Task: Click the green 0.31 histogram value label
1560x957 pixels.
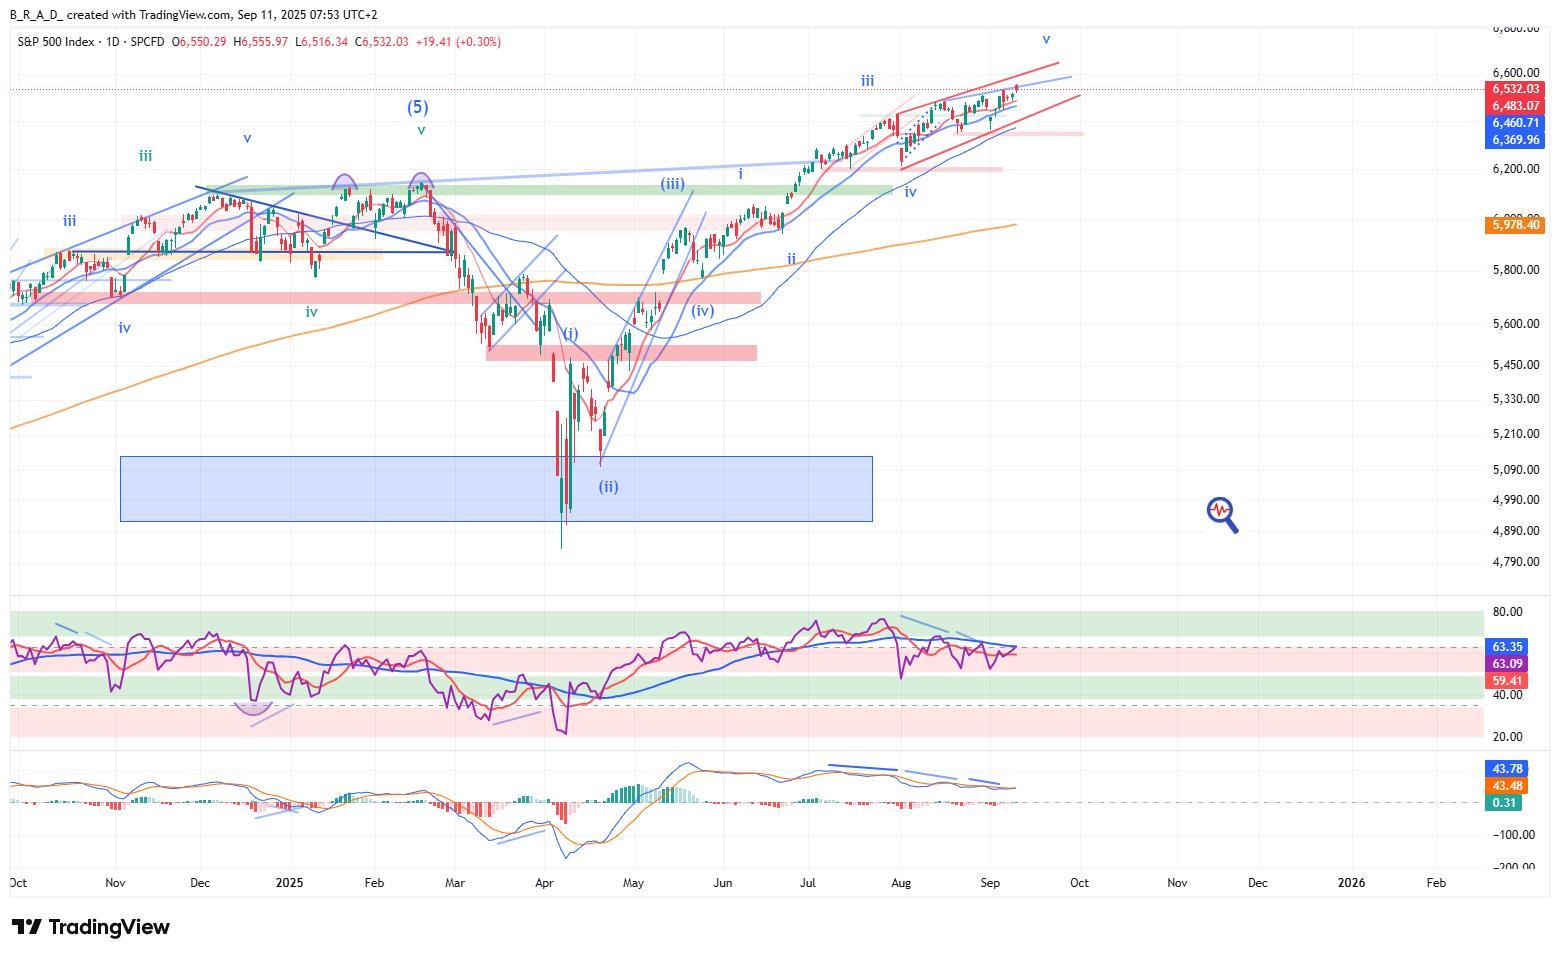Action: [x=1504, y=803]
